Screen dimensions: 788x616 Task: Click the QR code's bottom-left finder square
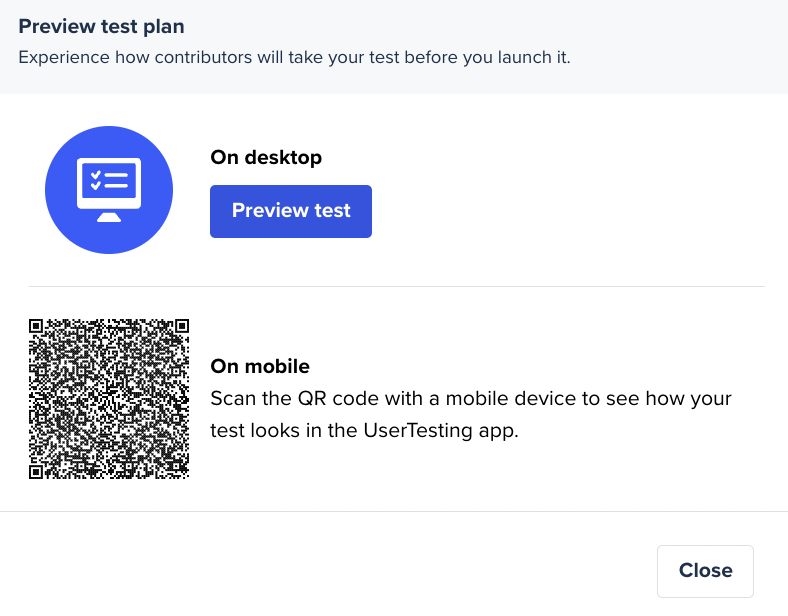click(x=35, y=472)
